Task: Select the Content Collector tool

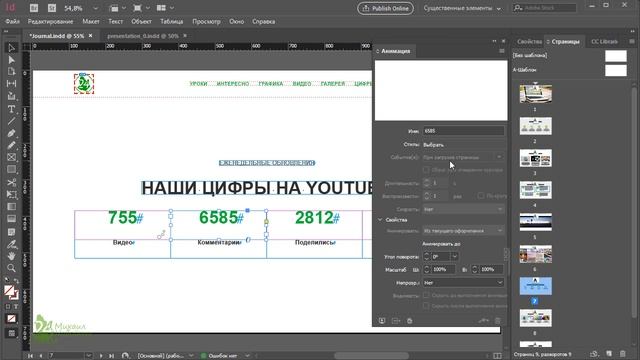Action: [x=11, y=96]
